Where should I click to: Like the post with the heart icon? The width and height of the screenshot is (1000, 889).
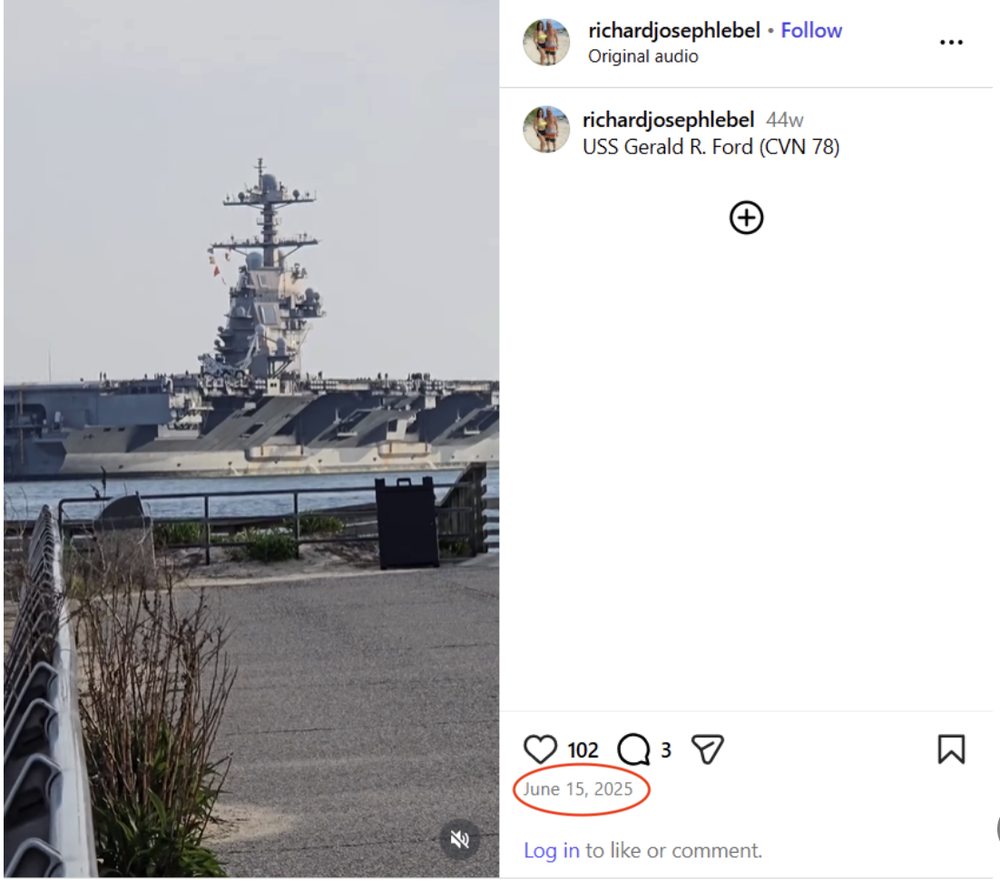click(x=540, y=749)
